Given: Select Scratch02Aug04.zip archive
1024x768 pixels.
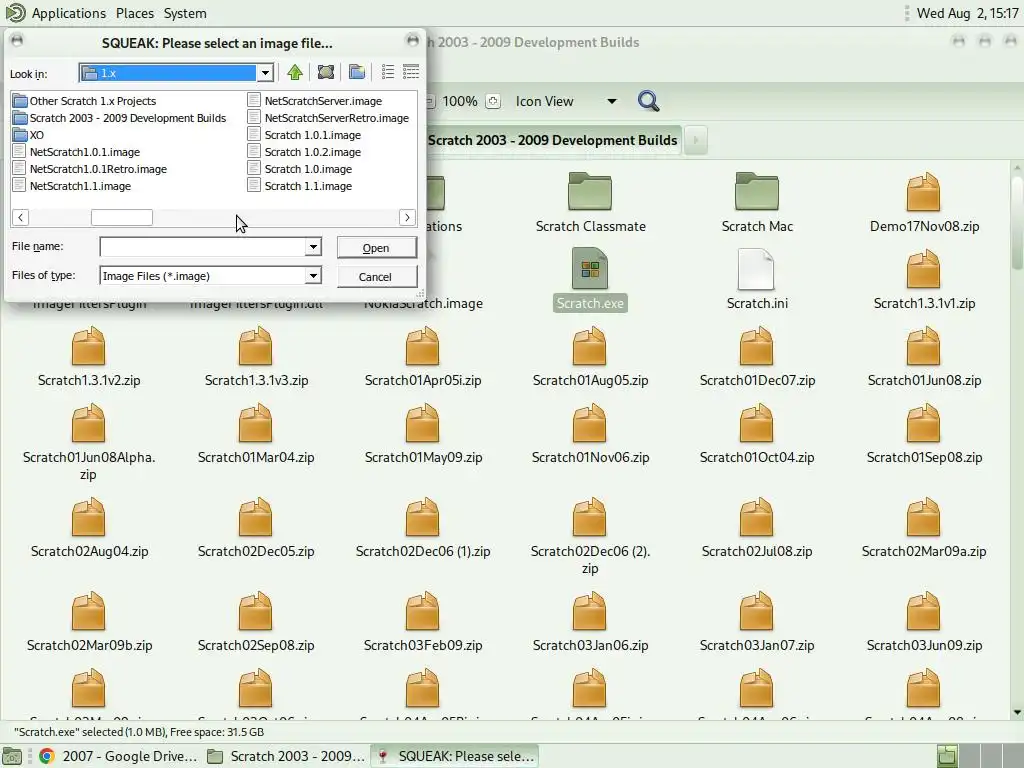Looking at the screenshot, I should pyautogui.click(x=89, y=528).
